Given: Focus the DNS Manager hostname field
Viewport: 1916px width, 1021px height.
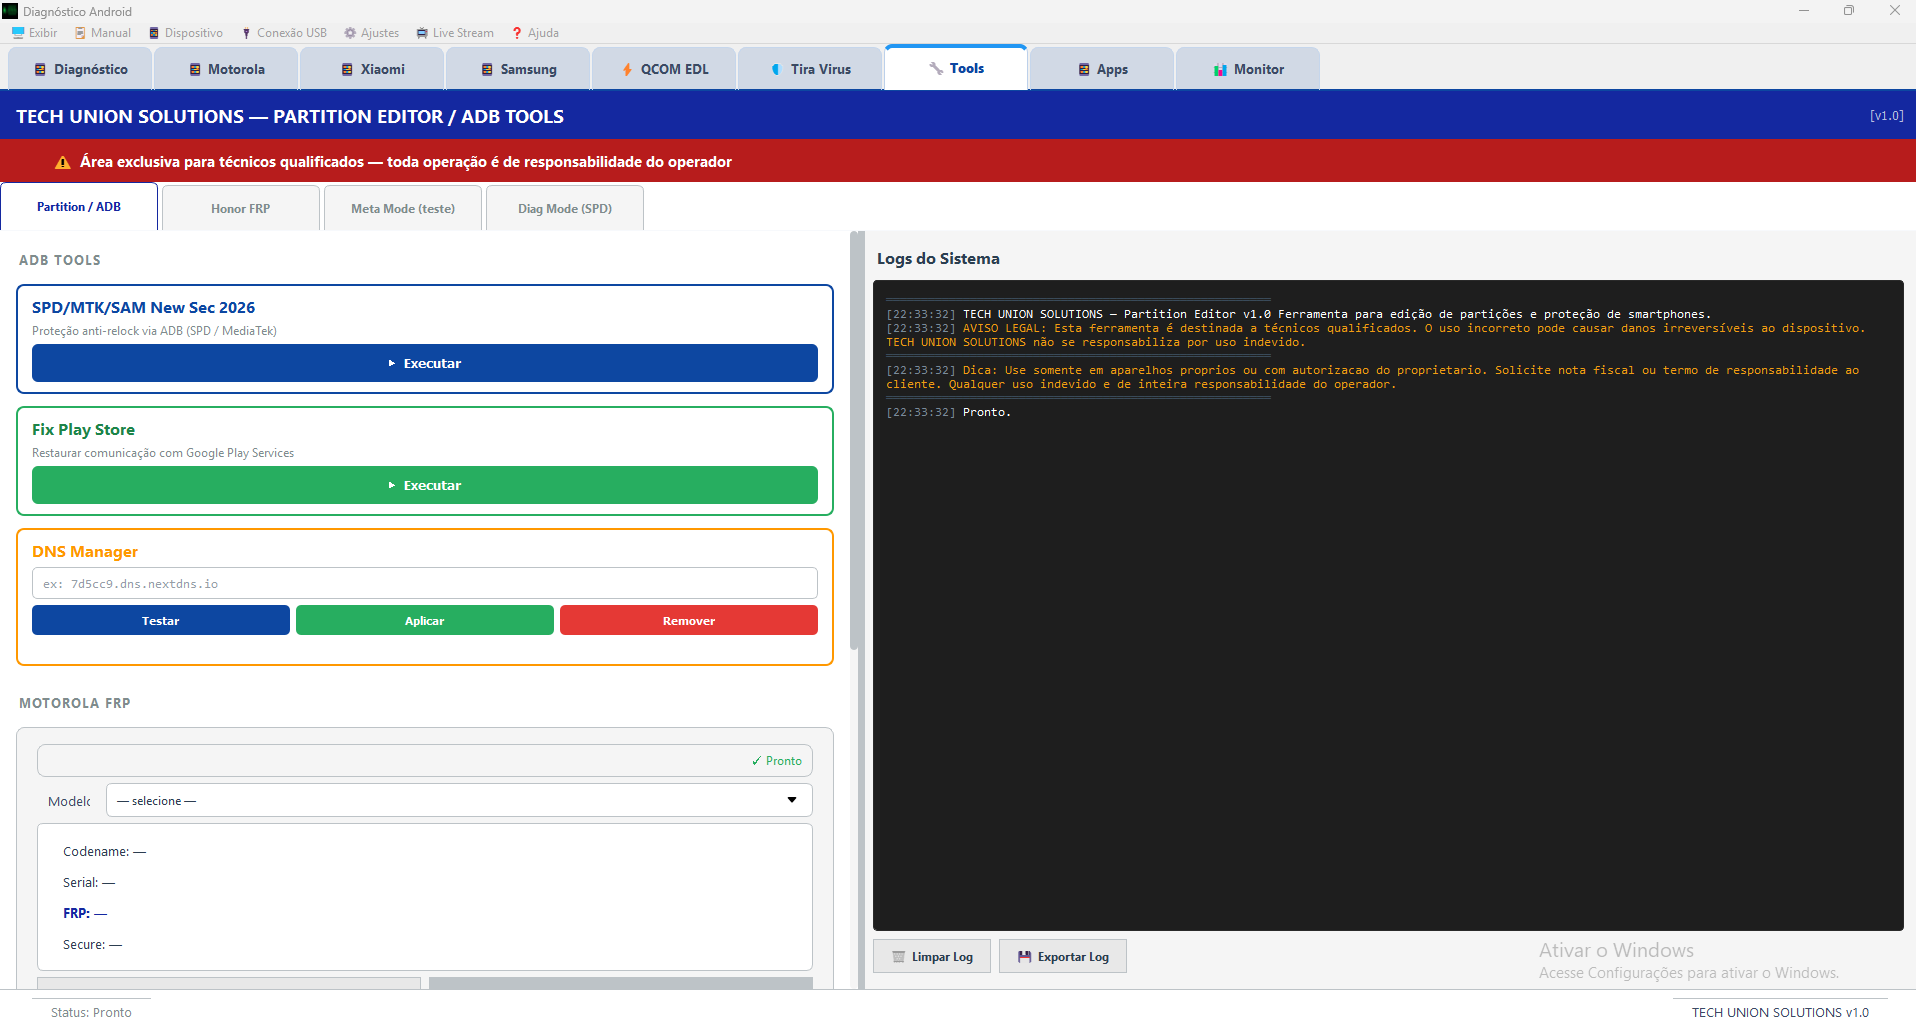Looking at the screenshot, I should [x=425, y=583].
